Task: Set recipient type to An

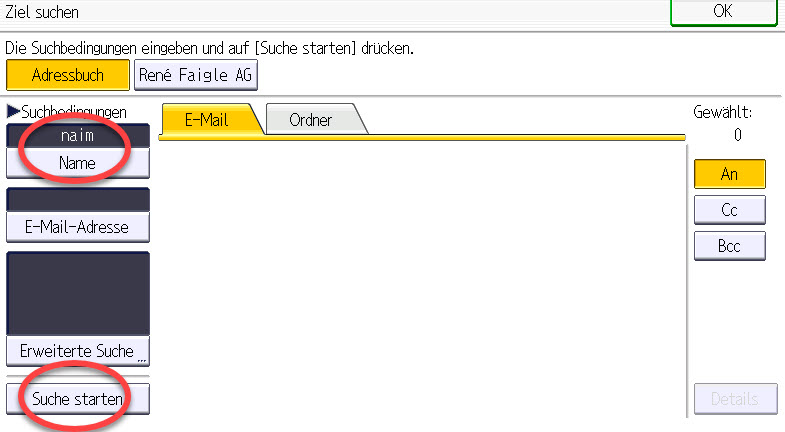Action: point(729,174)
